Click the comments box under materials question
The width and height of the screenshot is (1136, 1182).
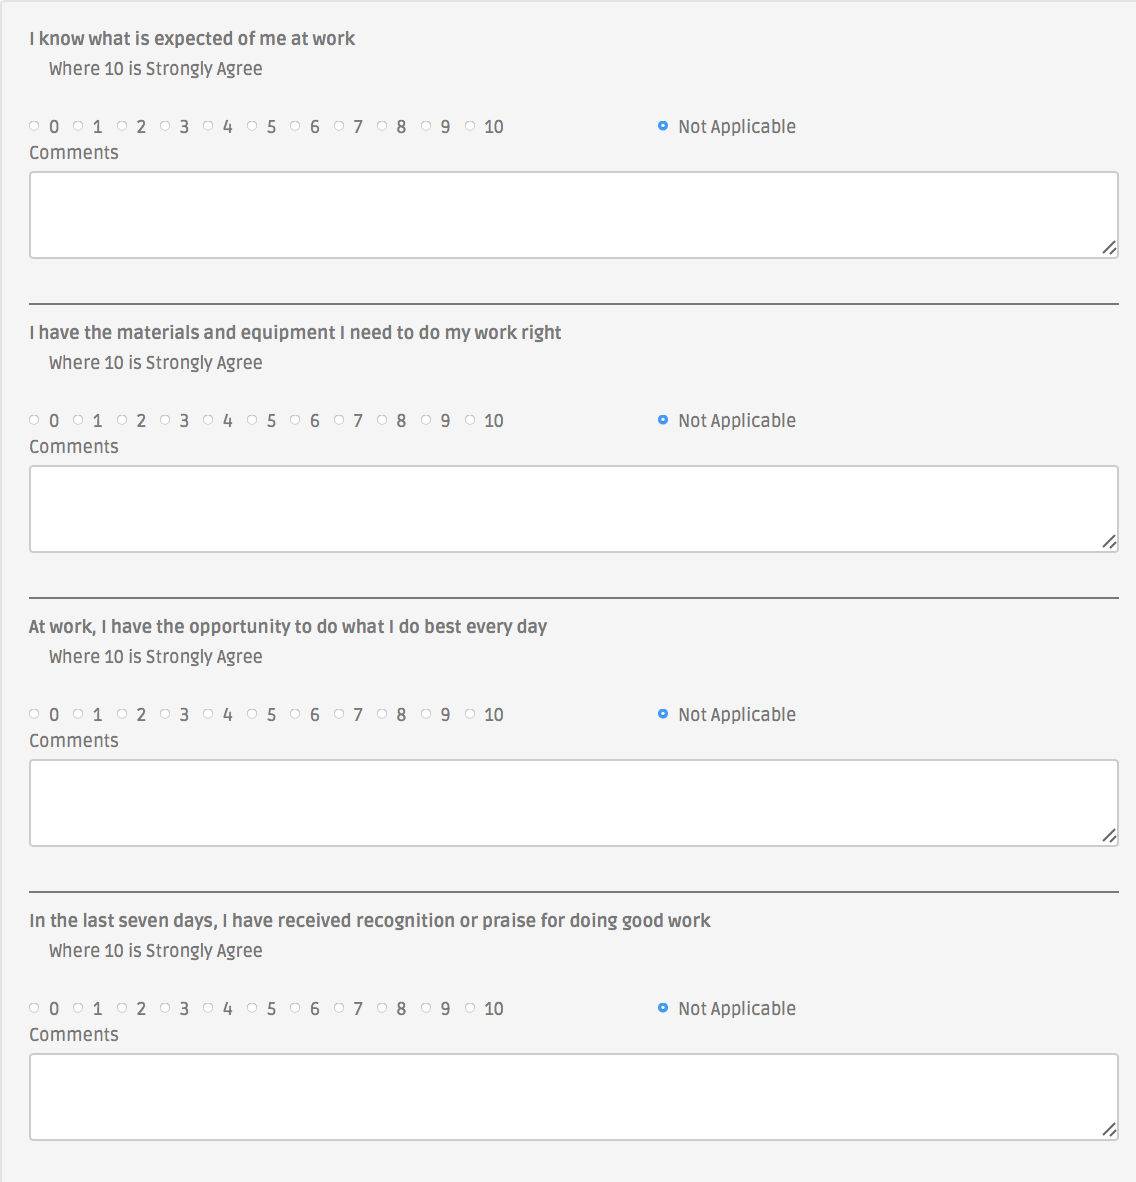click(573, 508)
